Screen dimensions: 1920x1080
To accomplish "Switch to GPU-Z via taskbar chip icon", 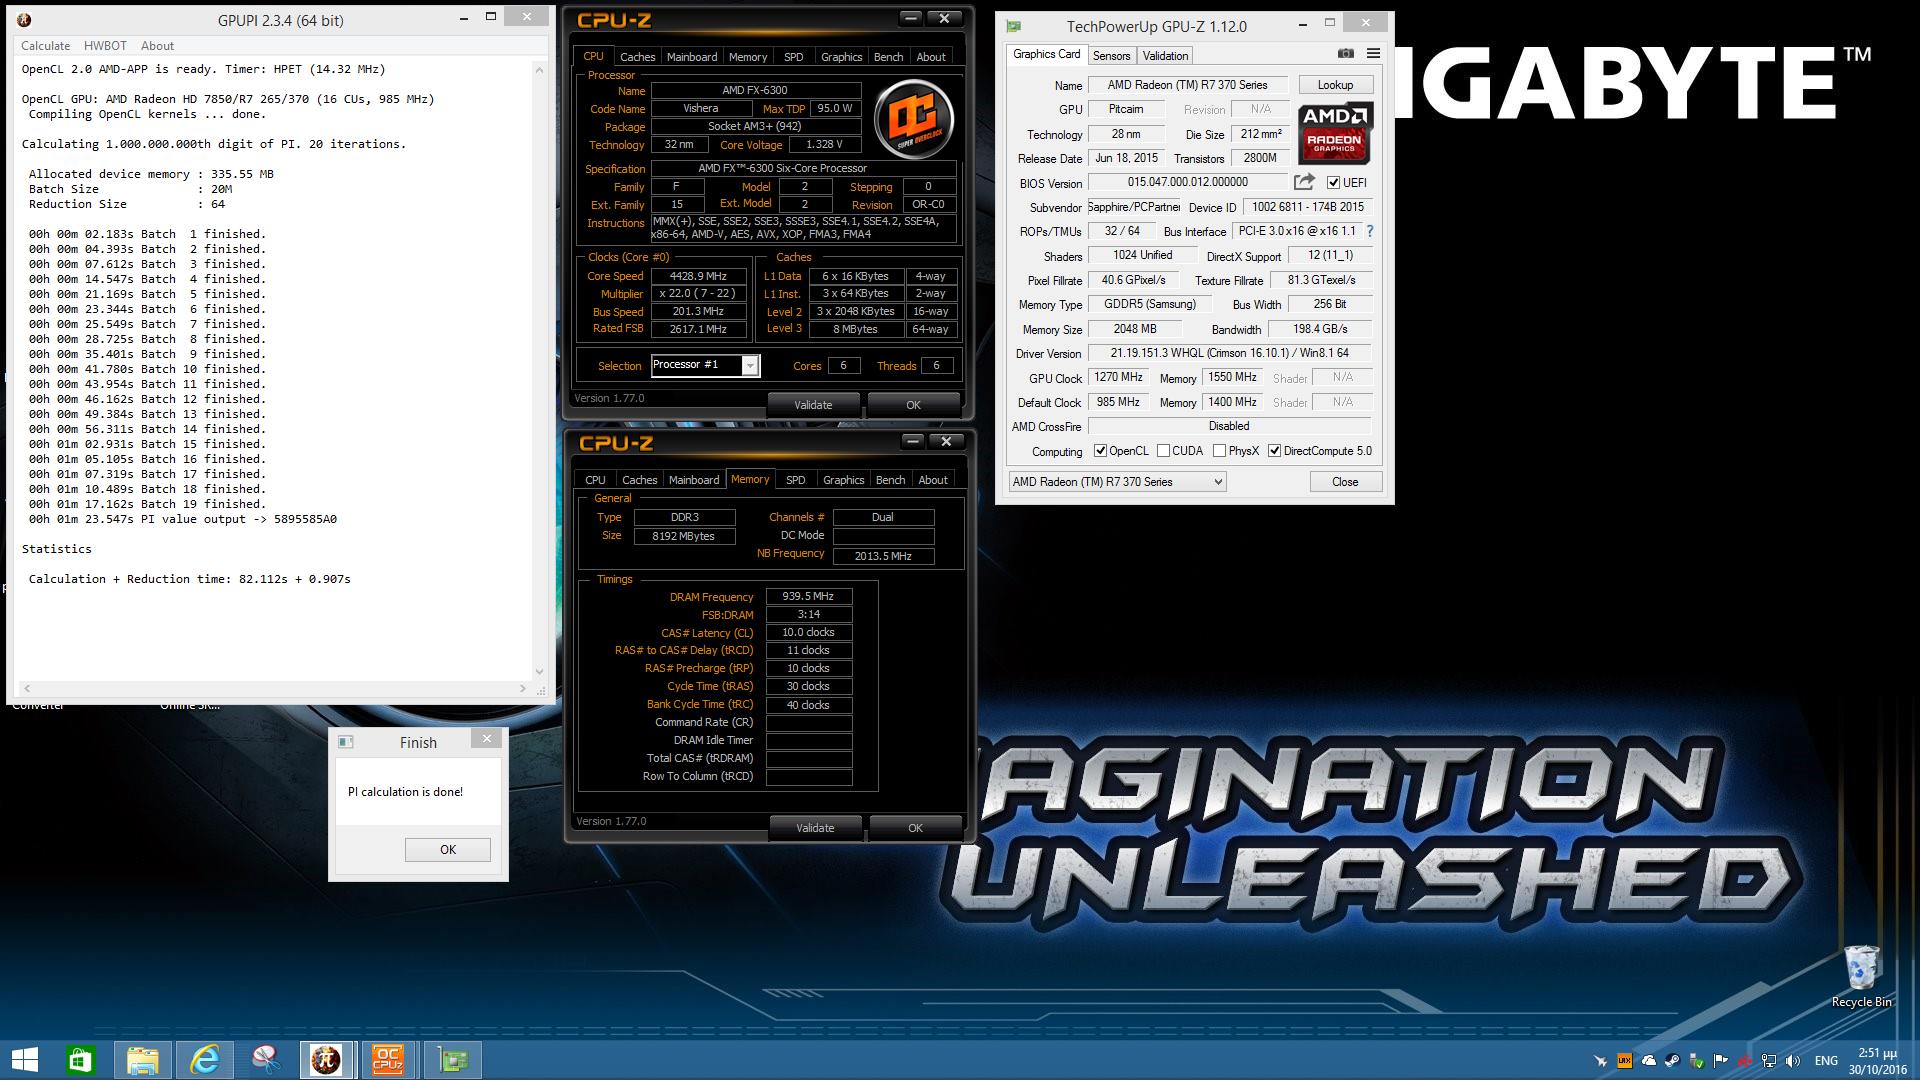I will pos(452,1059).
